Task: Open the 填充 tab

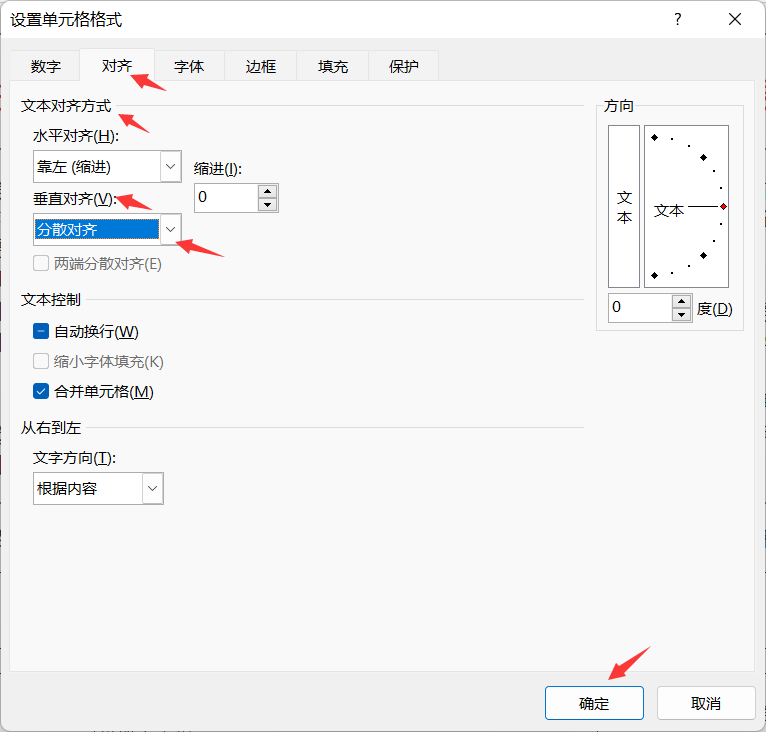Action: coord(333,66)
